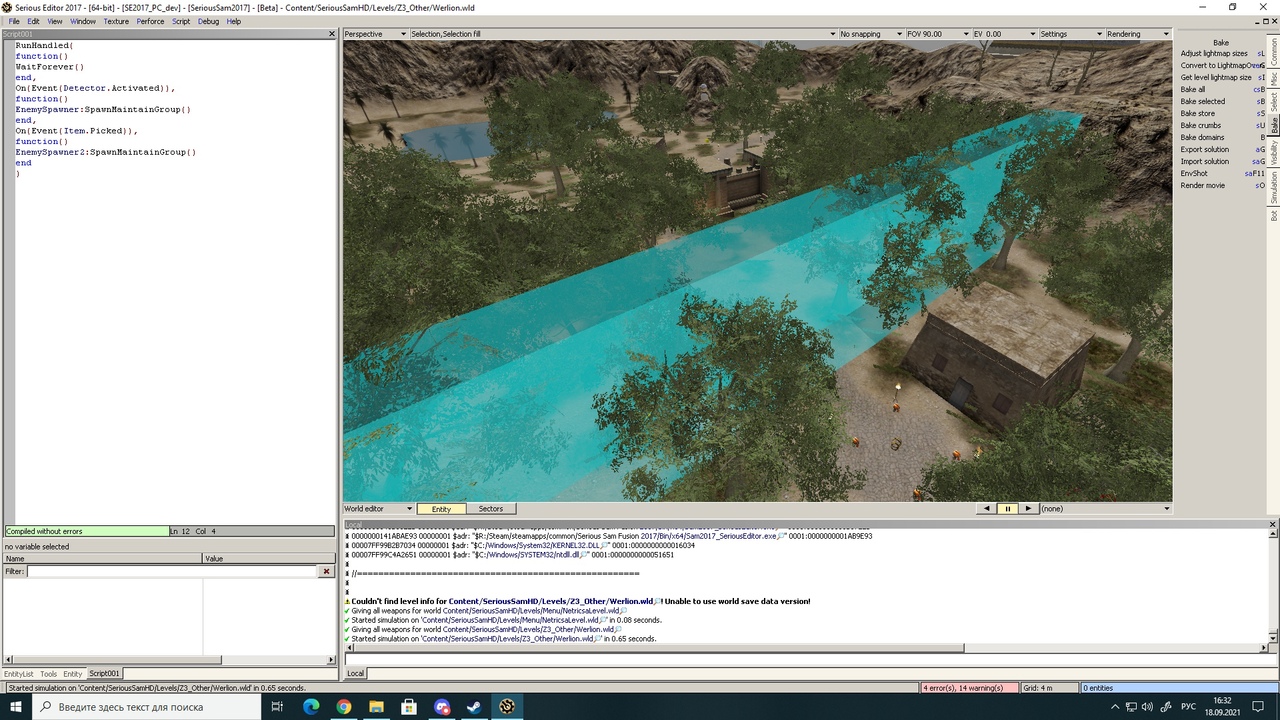Image resolution: width=1280 pixels, height=720 pixels.
Task: Run Bake store
Action: click(1222, 114)
